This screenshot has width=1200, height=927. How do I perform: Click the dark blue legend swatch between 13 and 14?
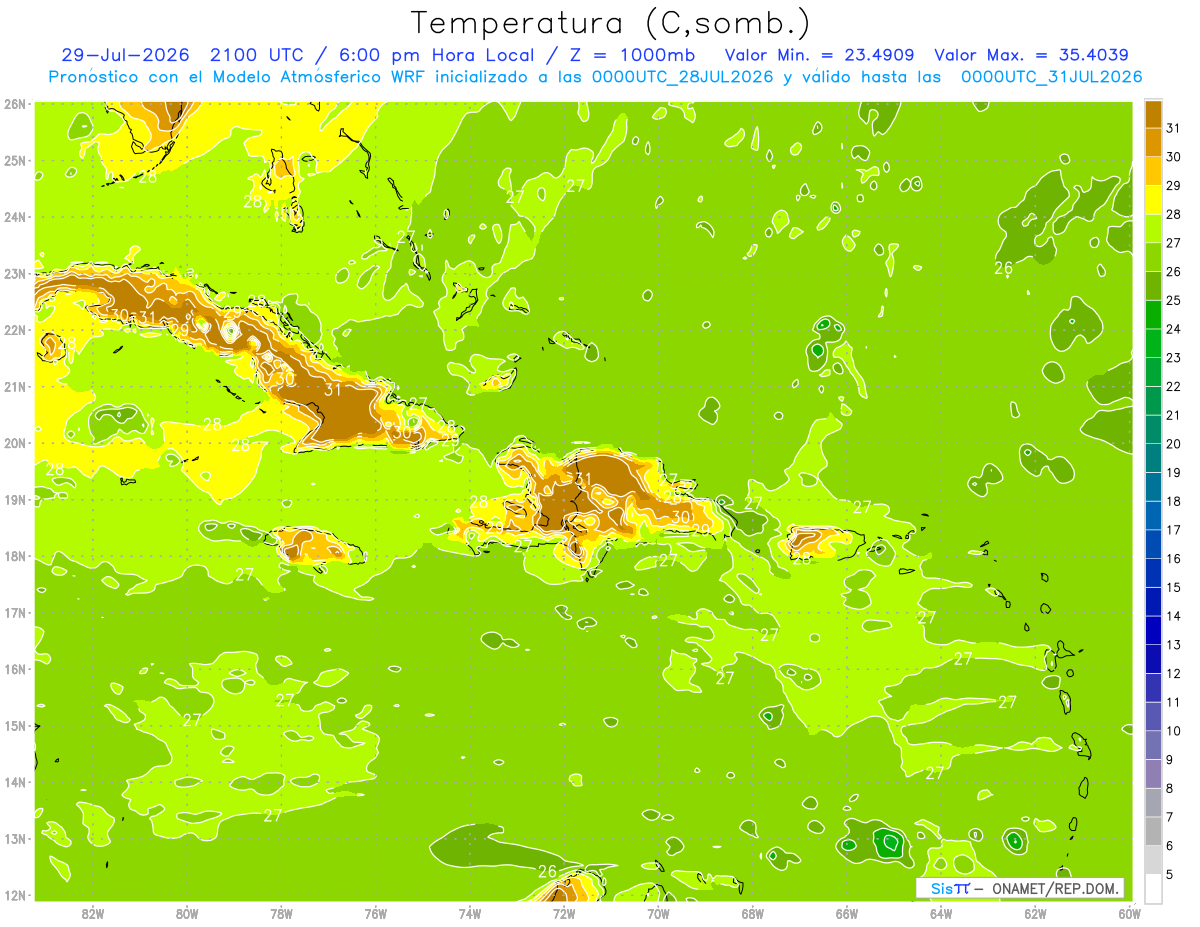[x=1153, y=630]
